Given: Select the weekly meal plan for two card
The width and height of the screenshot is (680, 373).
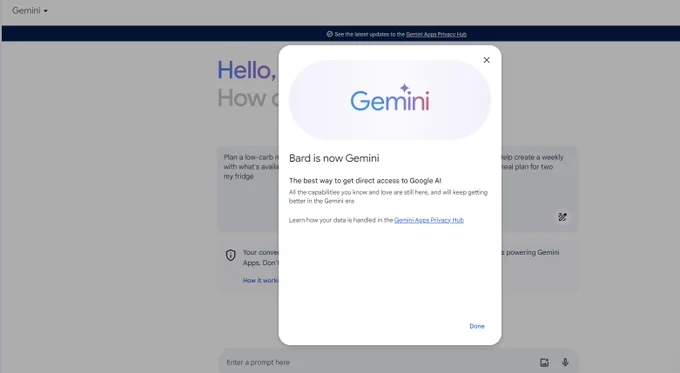Looking at the screenshot, I should coord(539,189).
